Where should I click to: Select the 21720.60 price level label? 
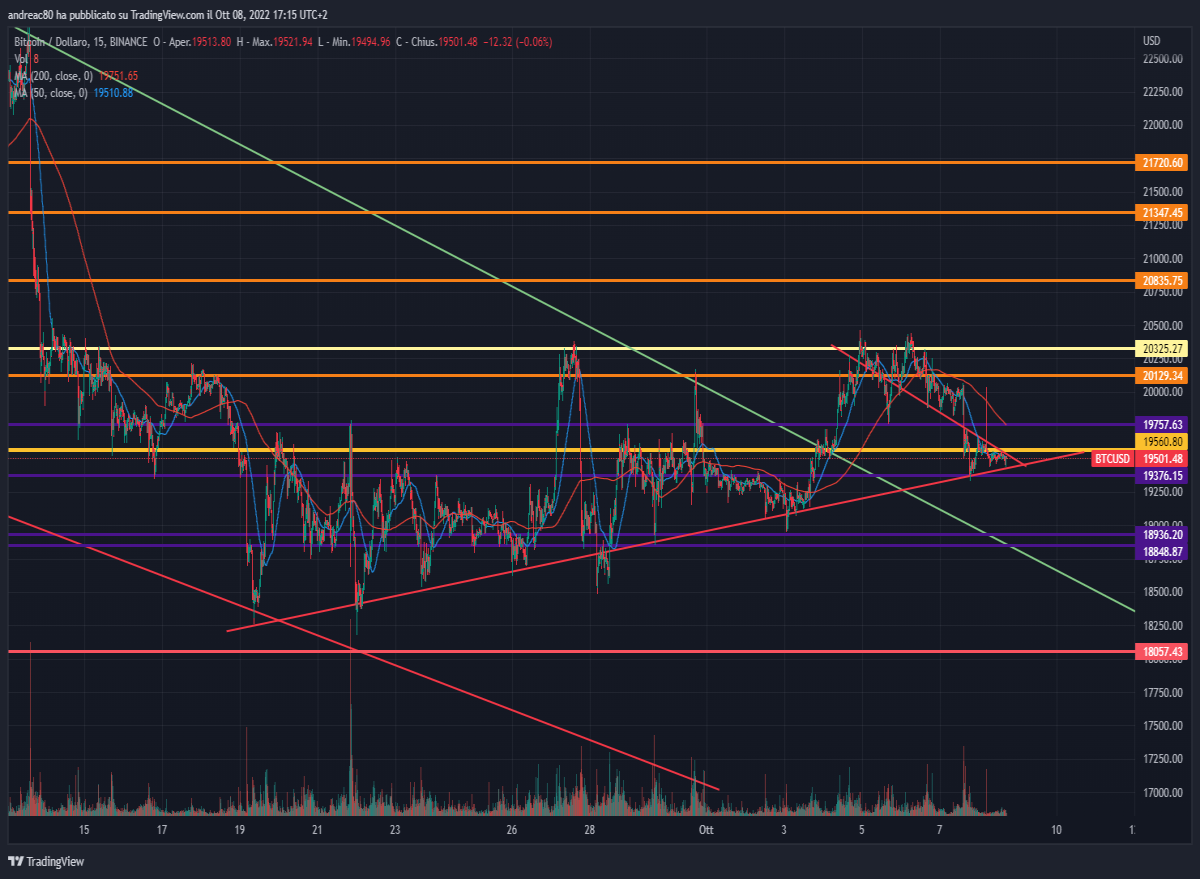pyautogui.click(x=1163, y=162)
